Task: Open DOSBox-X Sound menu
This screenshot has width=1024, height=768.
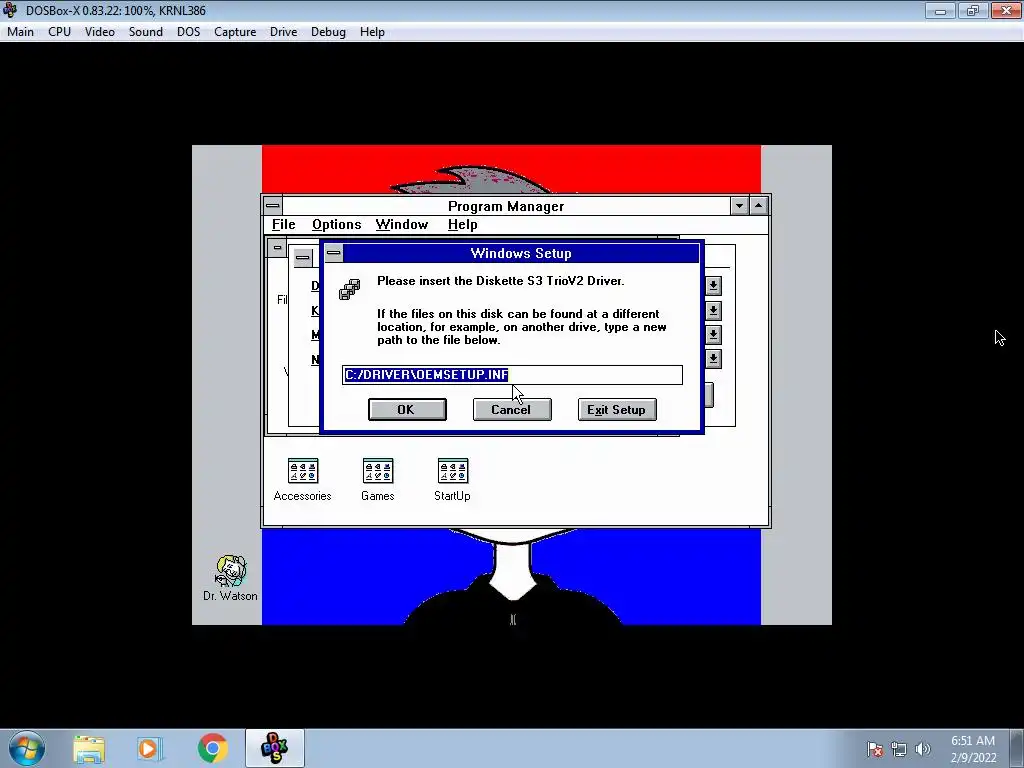Action: click(146, 32)
